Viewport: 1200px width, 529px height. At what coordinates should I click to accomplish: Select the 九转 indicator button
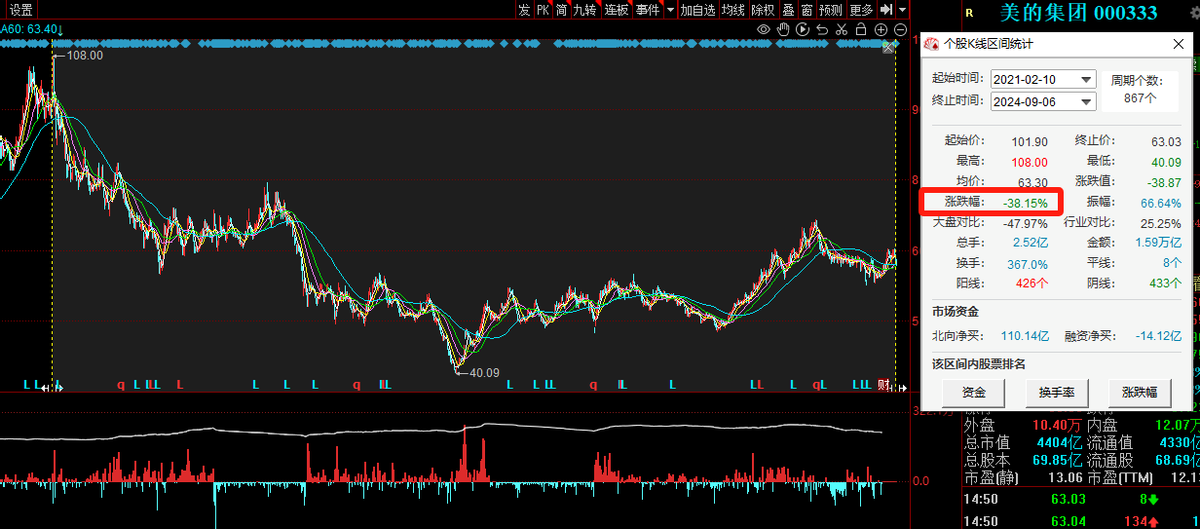click(x=586, y=9)
